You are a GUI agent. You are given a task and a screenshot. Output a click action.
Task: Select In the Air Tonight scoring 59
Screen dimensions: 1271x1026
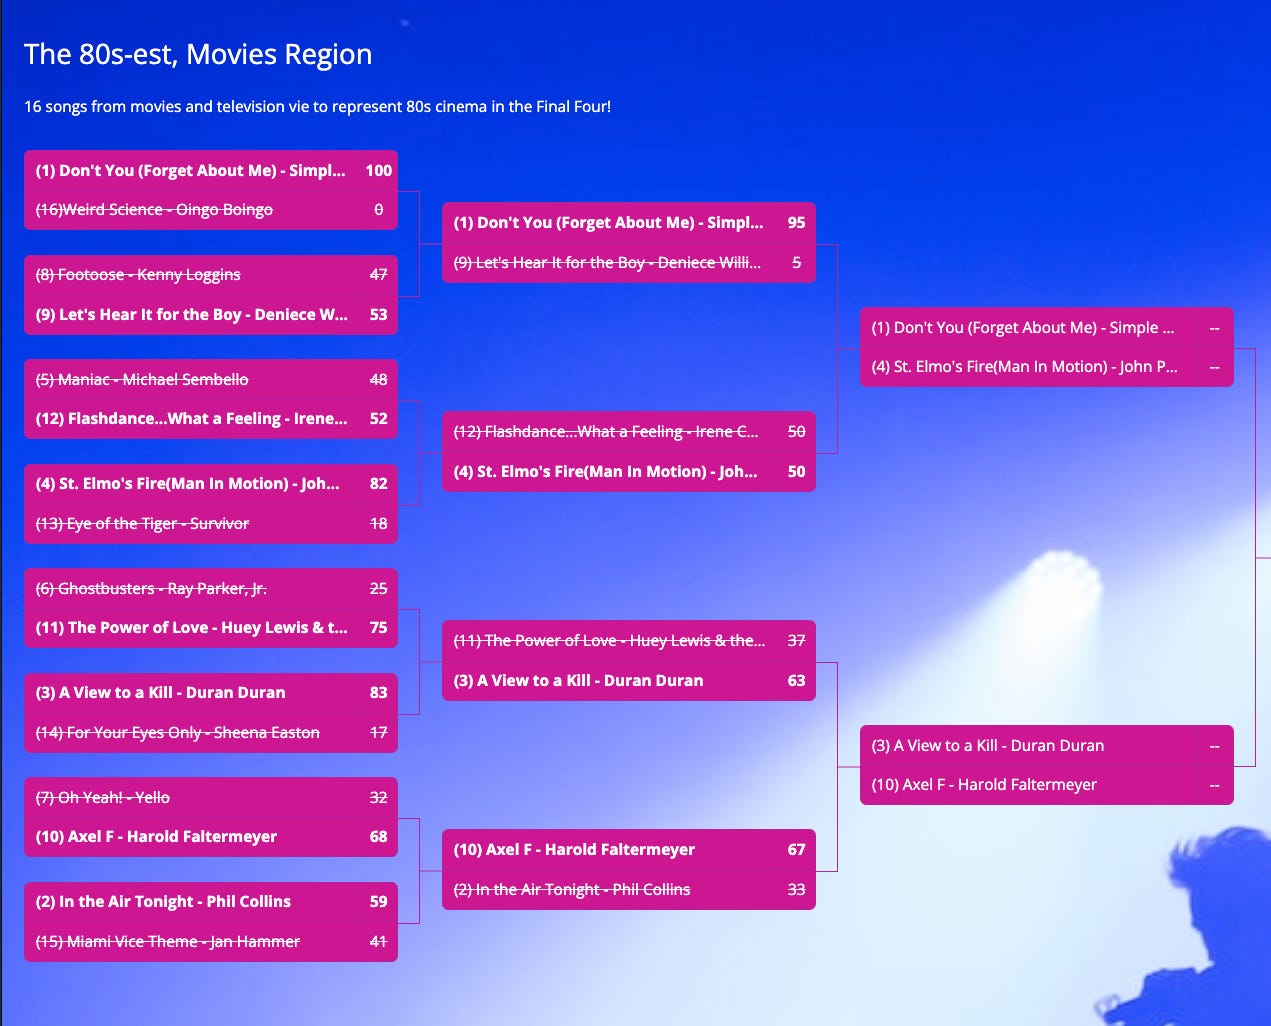[211, 901]
